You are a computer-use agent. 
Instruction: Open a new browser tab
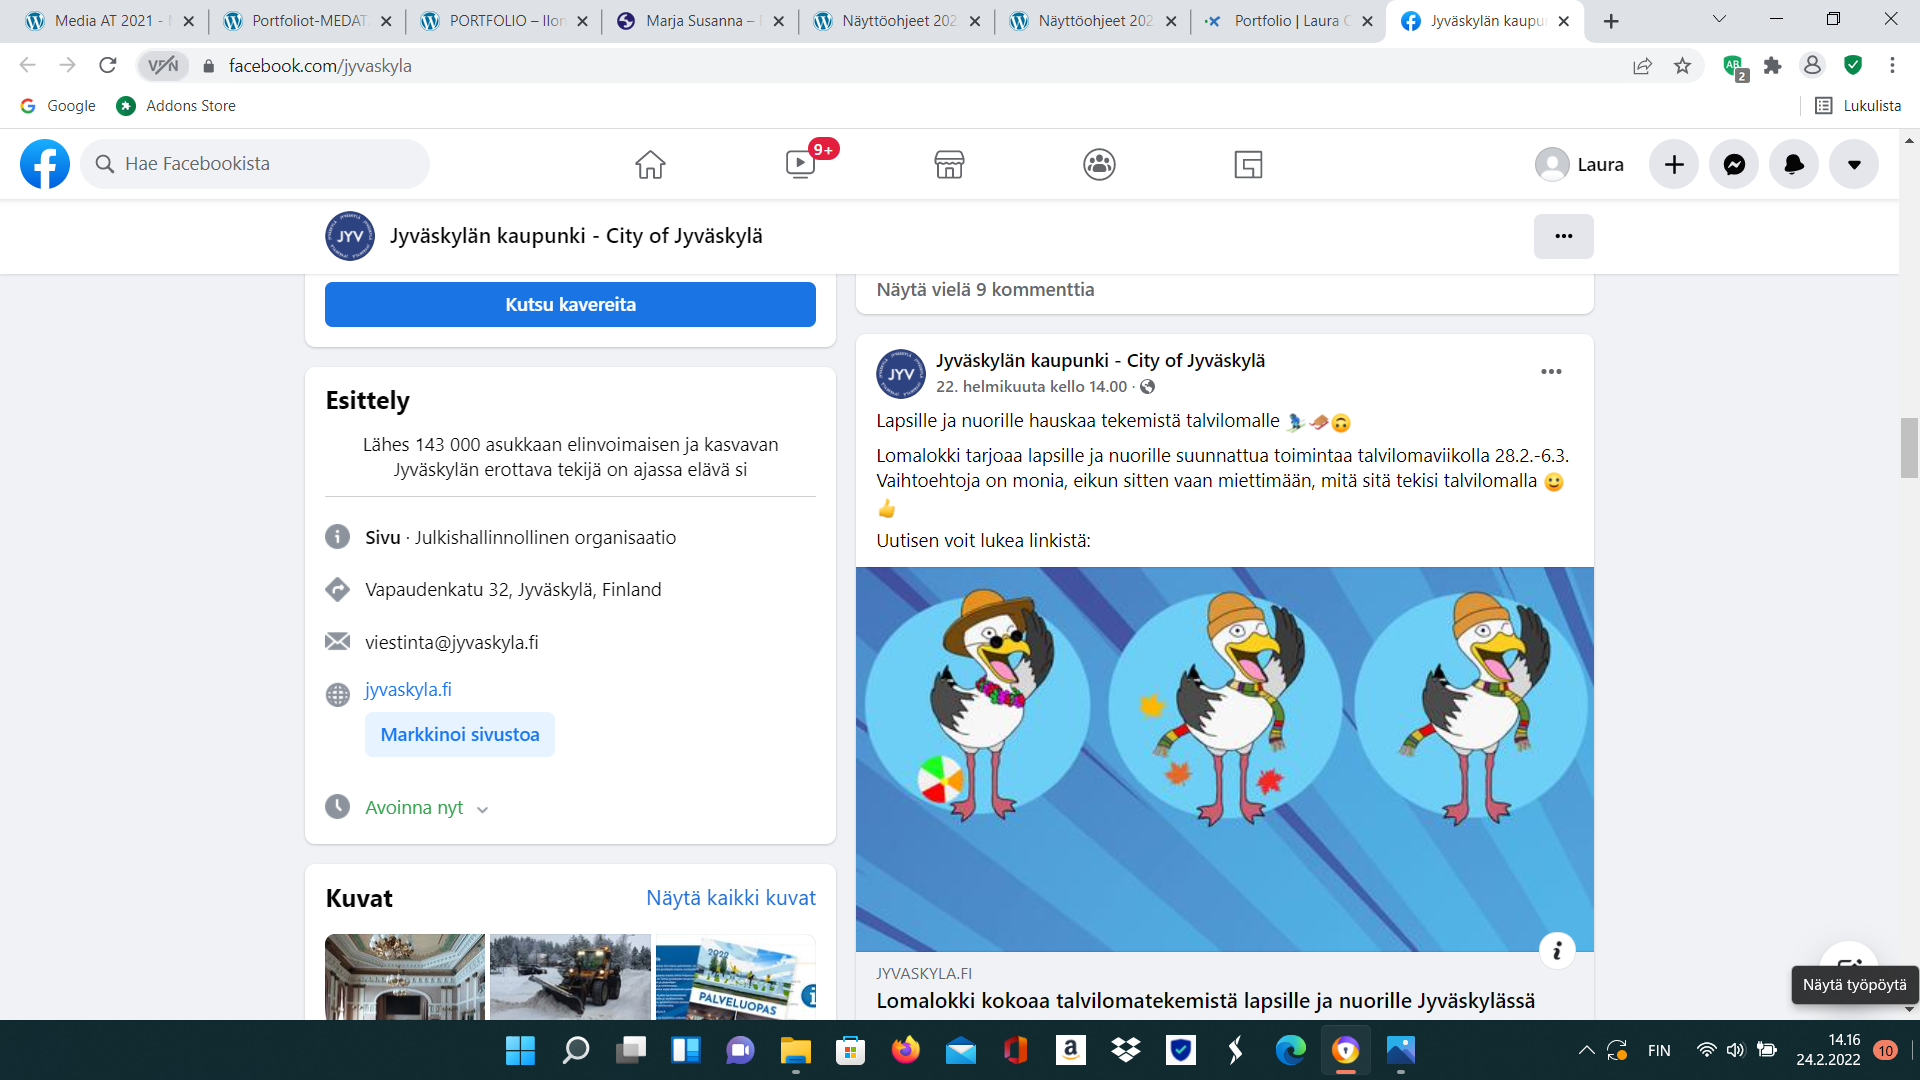tap(1611, 21)
